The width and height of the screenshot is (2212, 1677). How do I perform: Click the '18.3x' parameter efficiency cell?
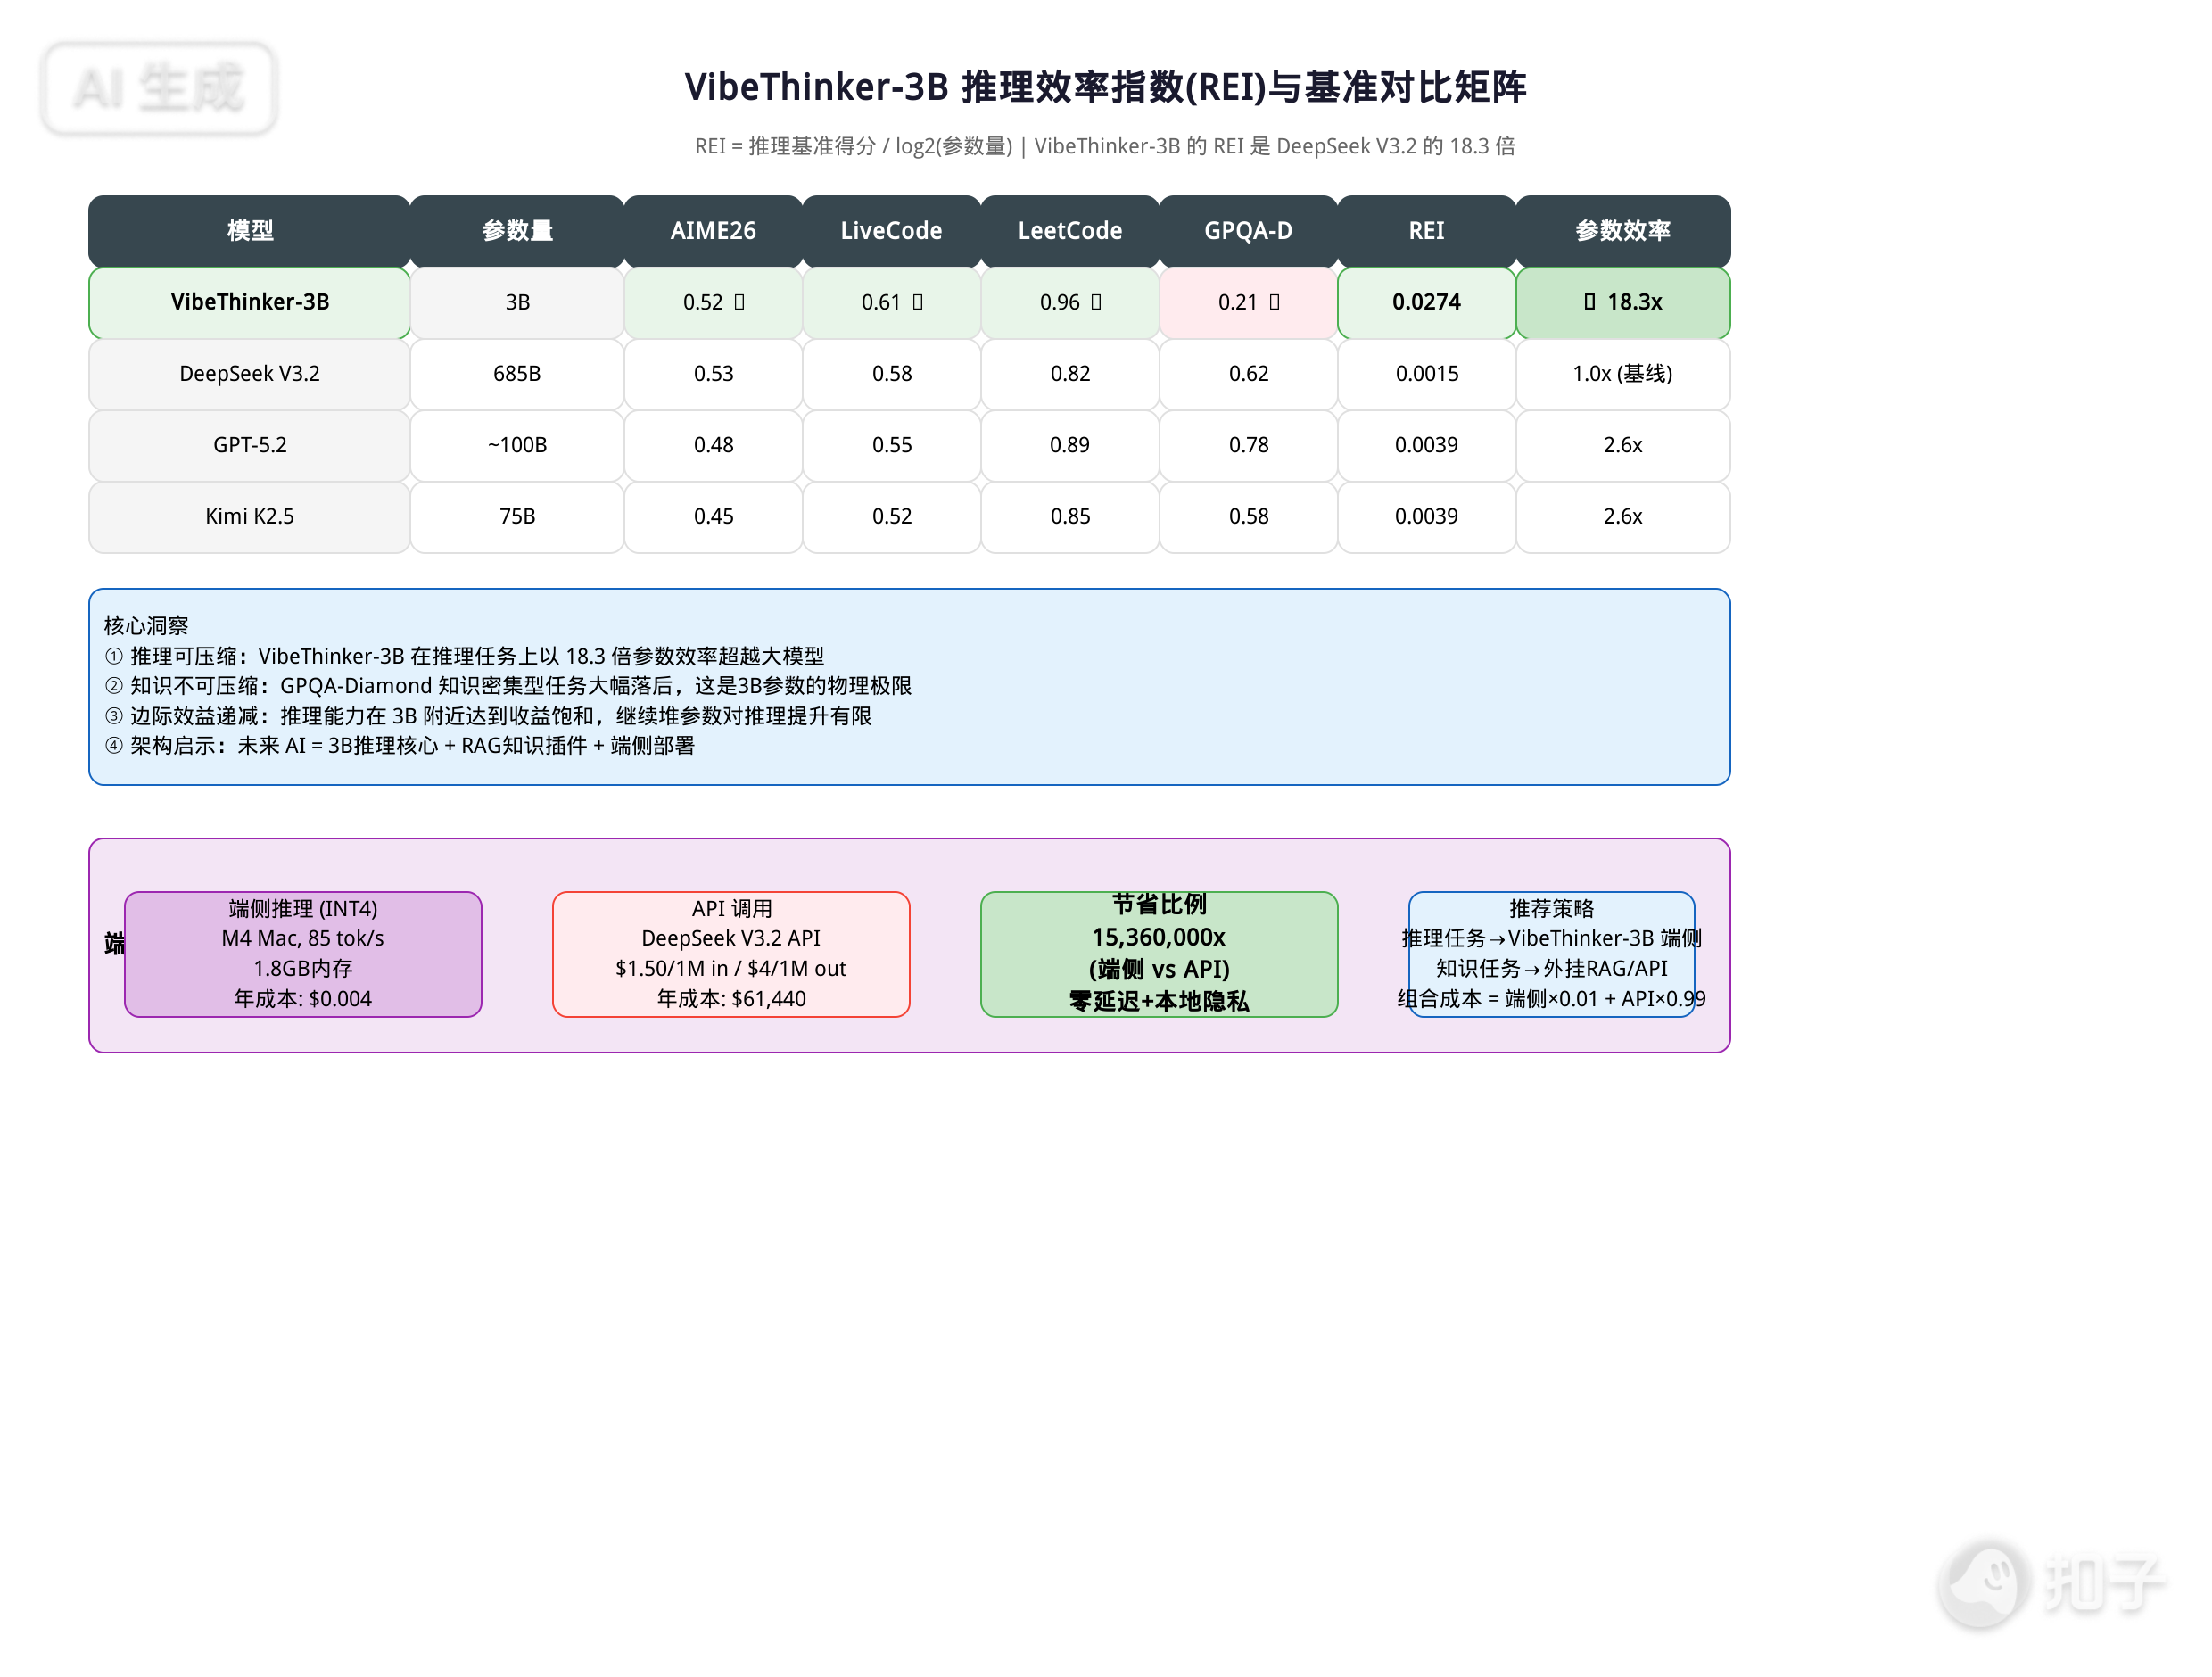click(1623, 302)
